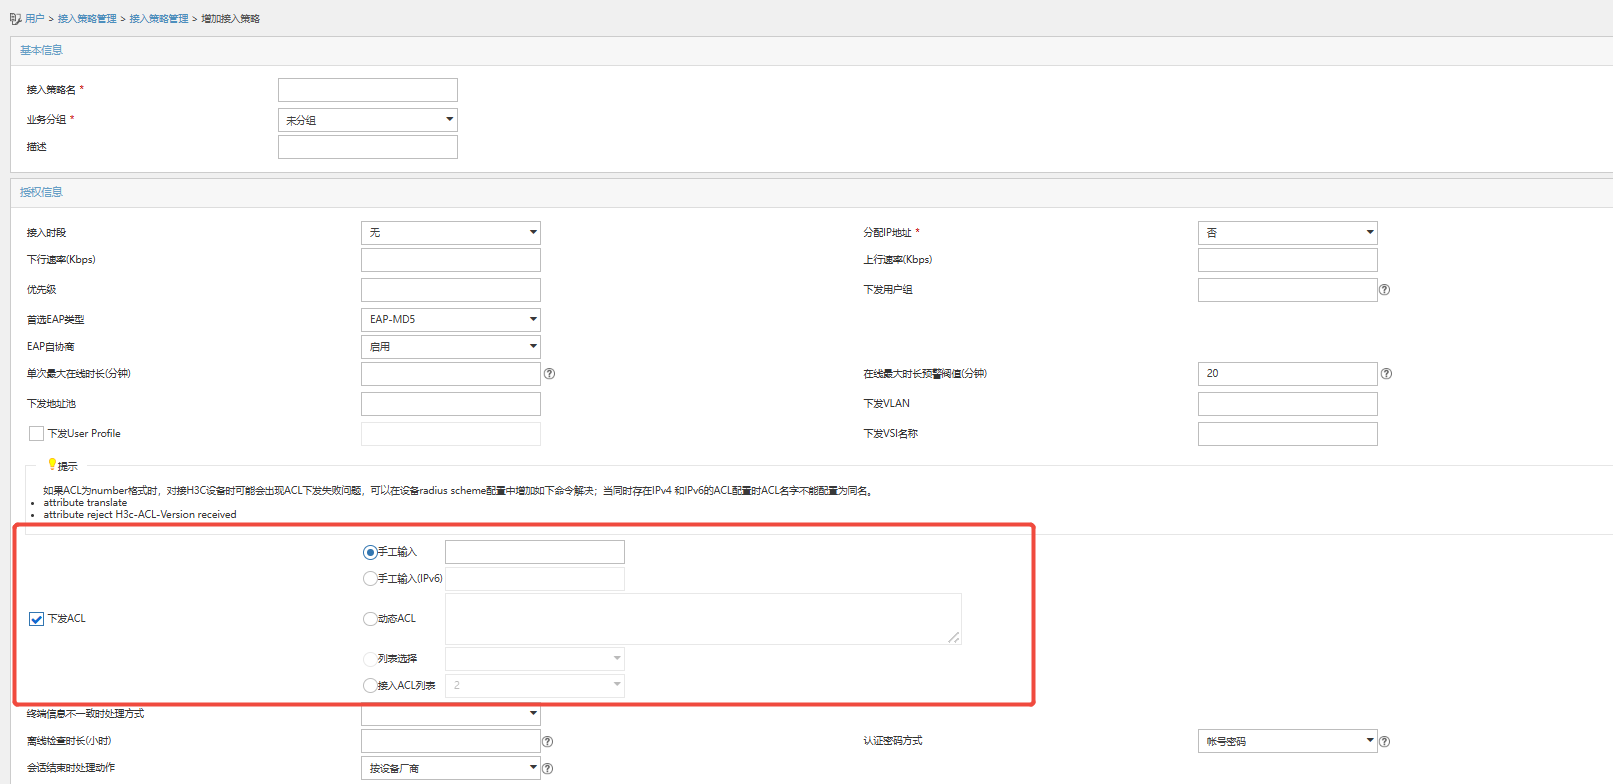Click help icon next to 在线最大时长预警阈值 field
This screenshot has width=1613, height=784.
[x=1386, y=374]
